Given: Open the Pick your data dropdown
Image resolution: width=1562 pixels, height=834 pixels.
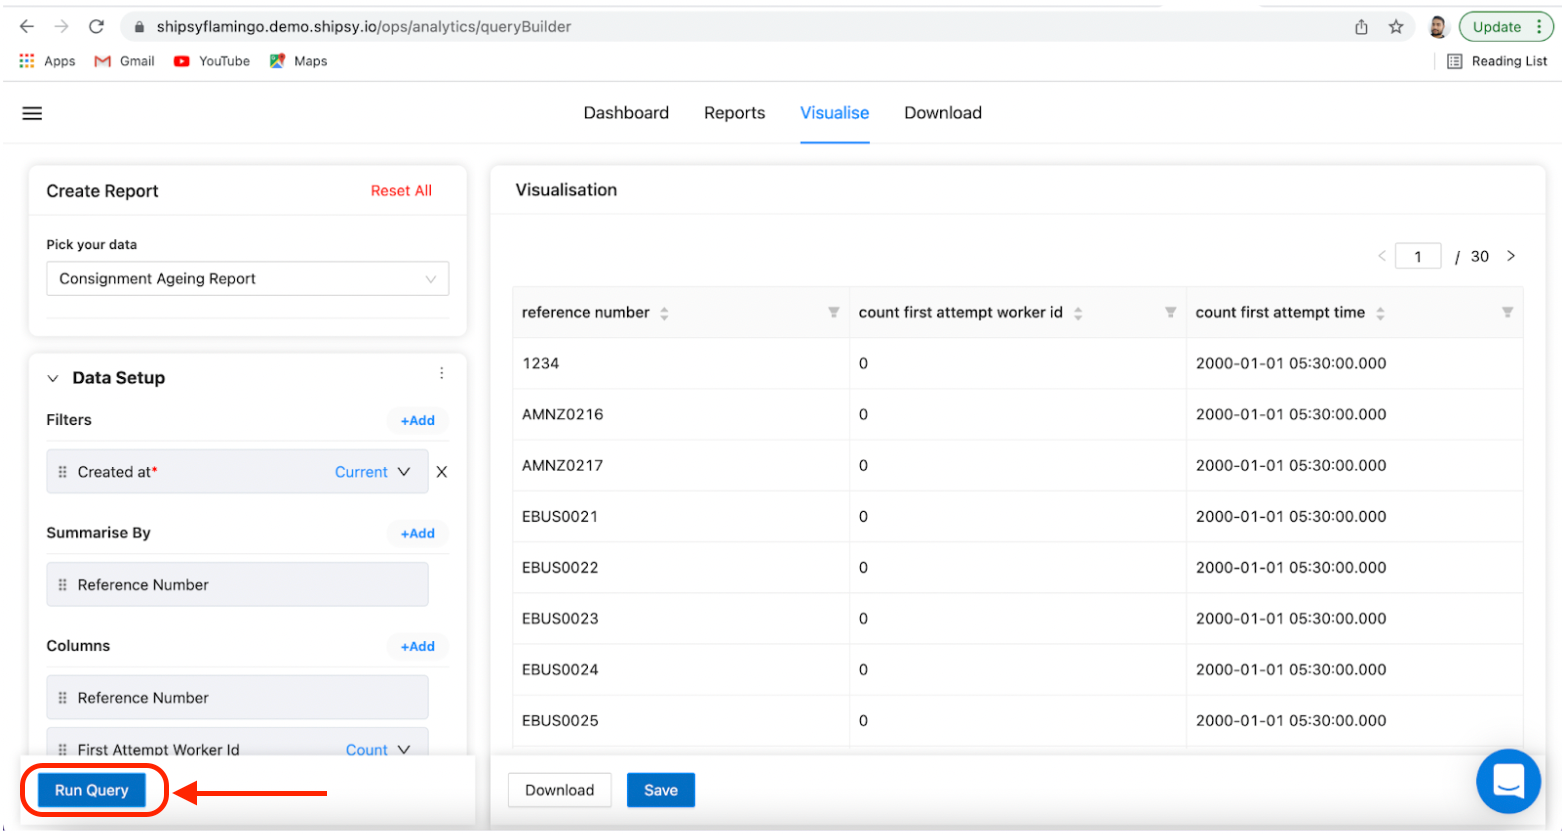Looking at the screenshot, I should coord(247,279).
